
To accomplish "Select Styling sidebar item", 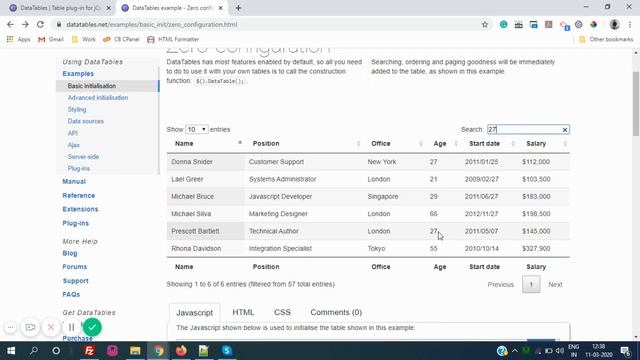I will [x=77, y=109].
